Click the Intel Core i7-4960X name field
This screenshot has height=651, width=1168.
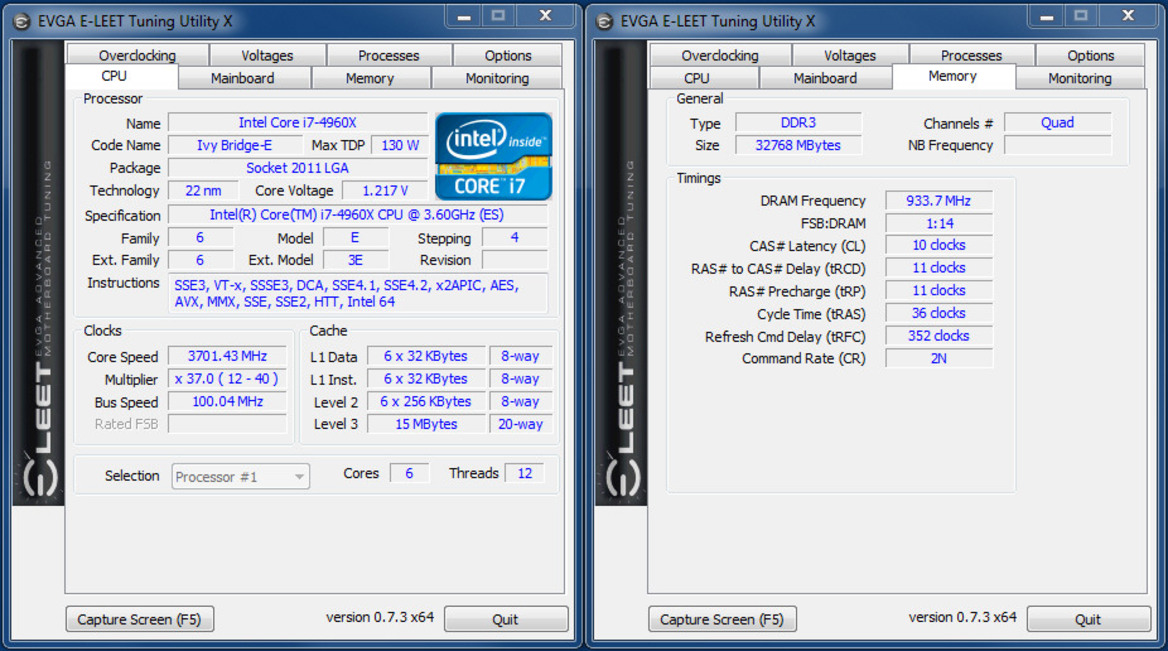point(298,123)
